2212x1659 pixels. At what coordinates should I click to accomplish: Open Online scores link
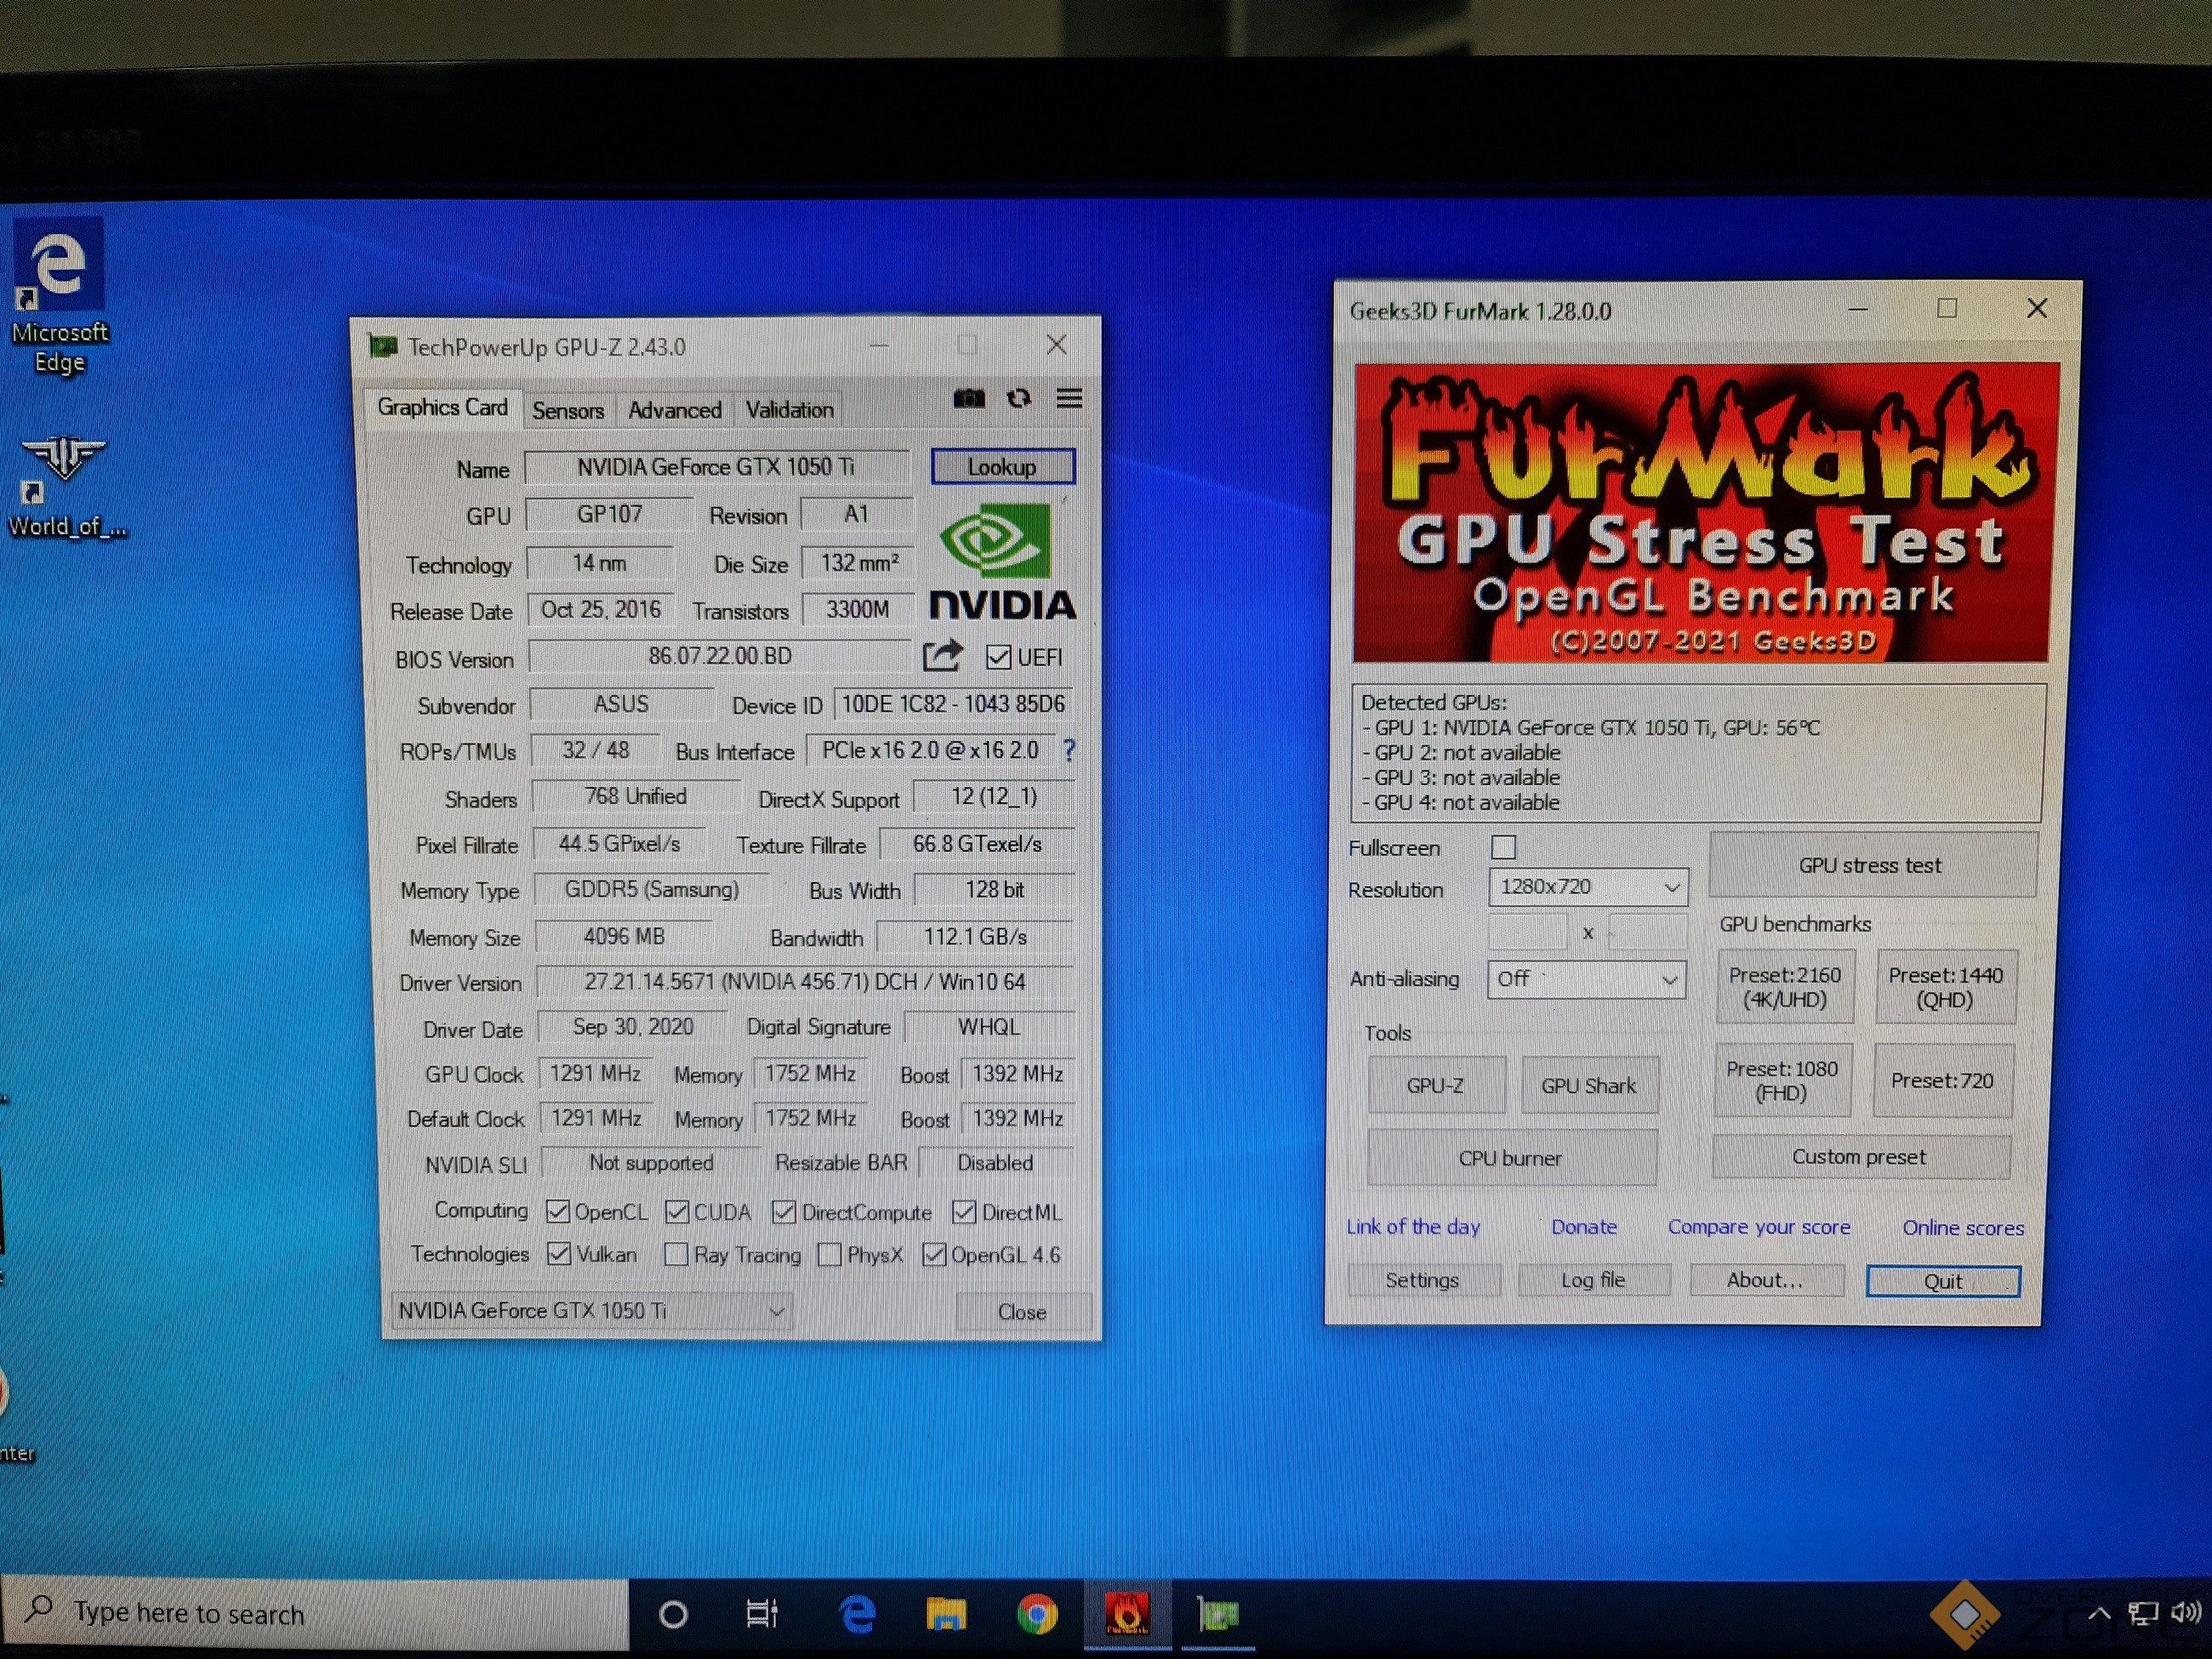[x=1963, y=1228]
